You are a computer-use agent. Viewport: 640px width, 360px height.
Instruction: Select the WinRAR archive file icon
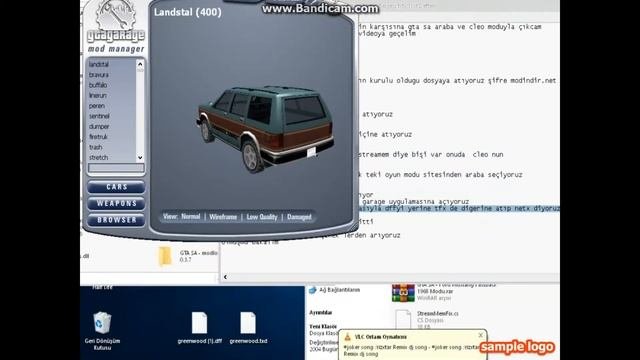click(403, 292)
